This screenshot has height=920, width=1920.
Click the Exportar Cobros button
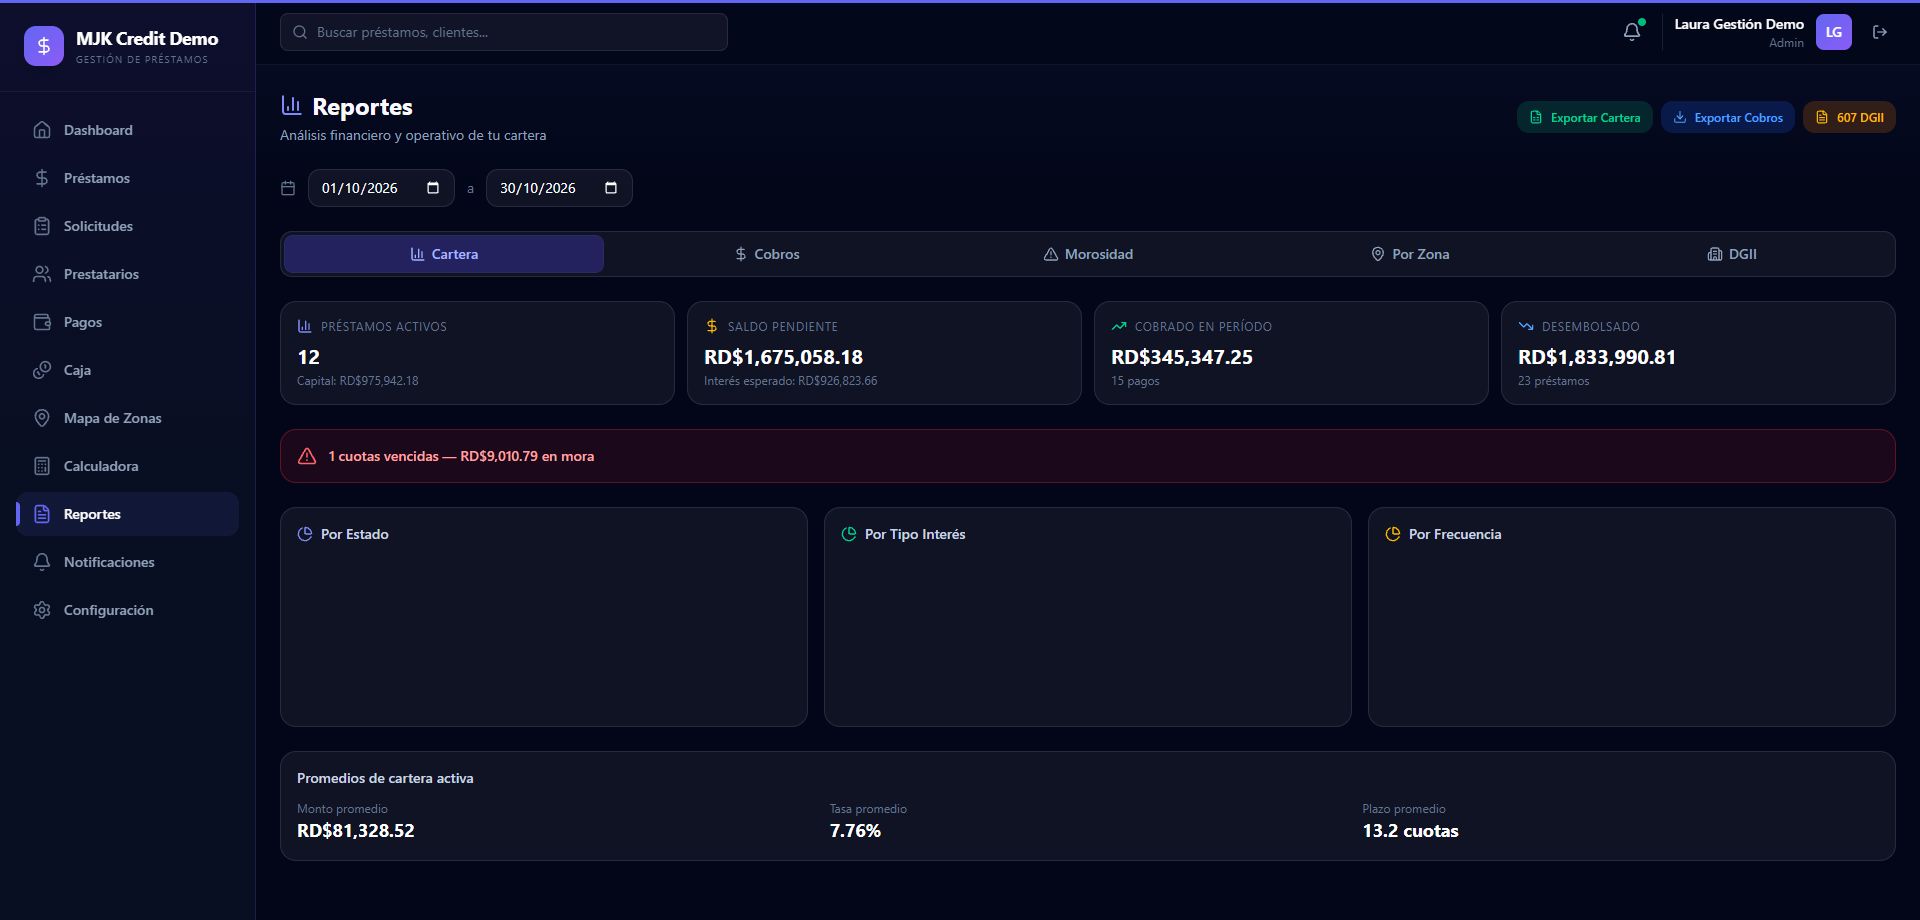pyautogui.click(x=1728, y=117)
